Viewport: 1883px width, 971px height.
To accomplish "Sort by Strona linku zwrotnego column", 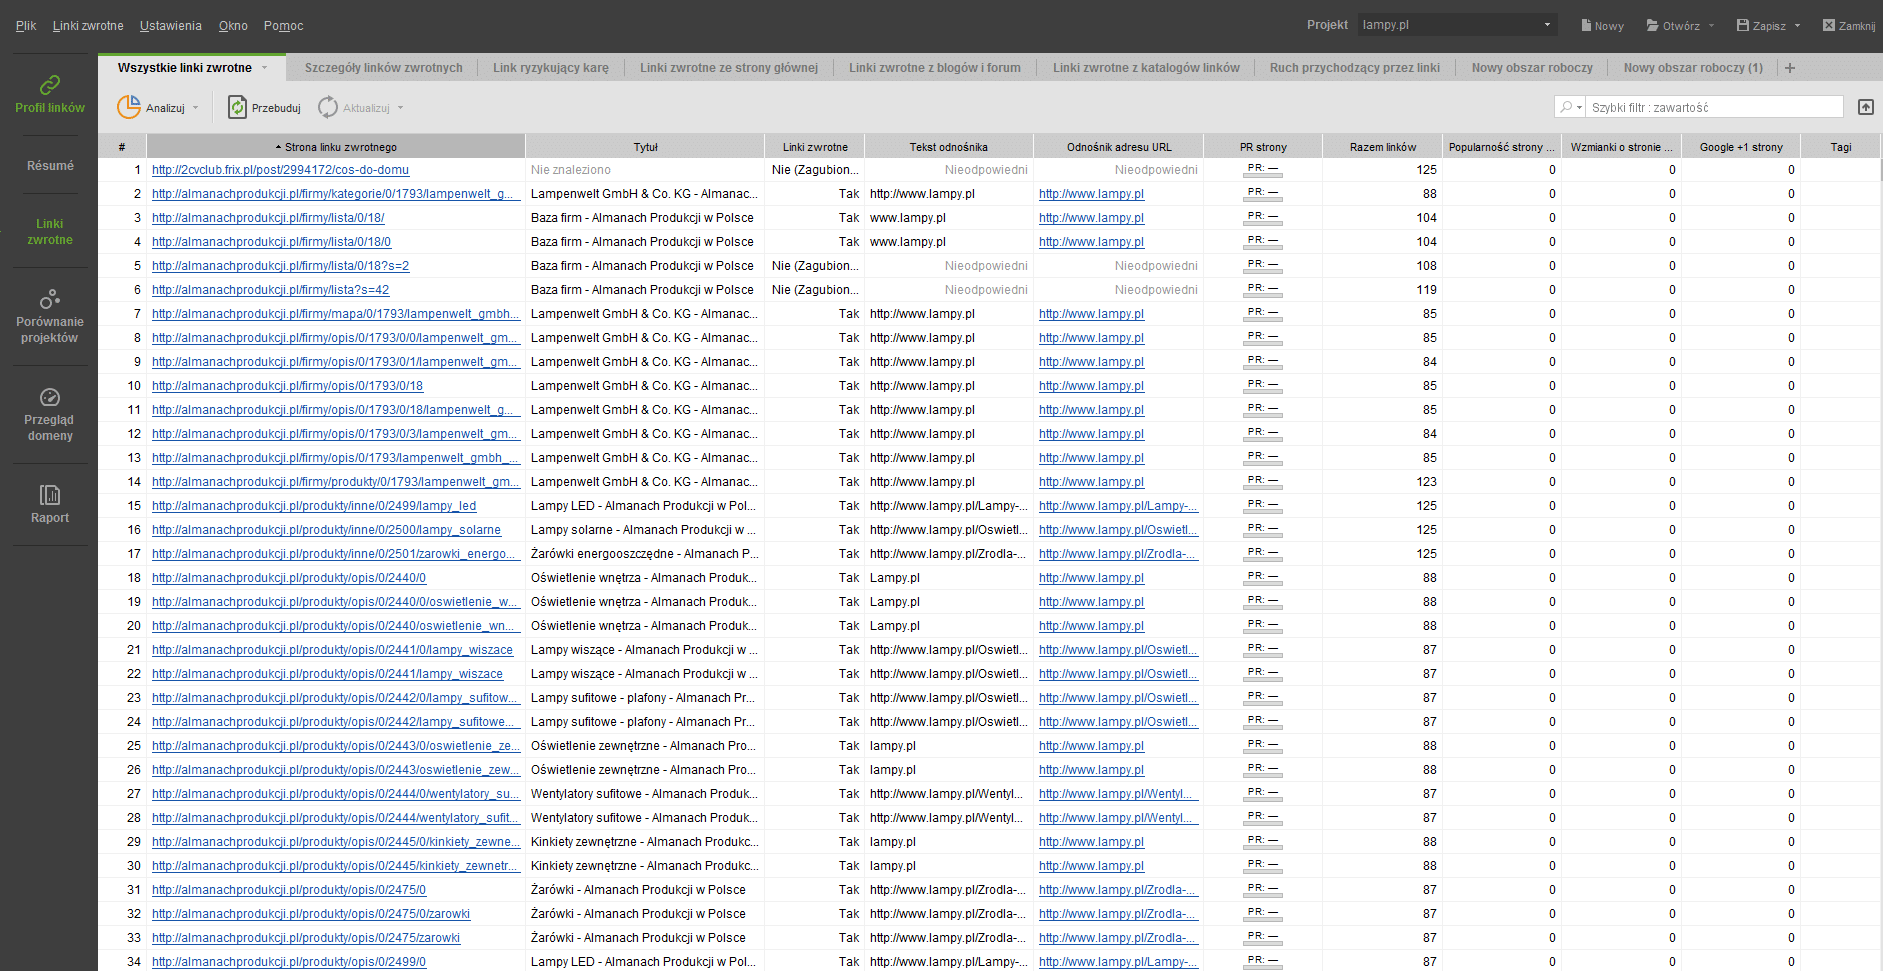I will tap(336, 147).
